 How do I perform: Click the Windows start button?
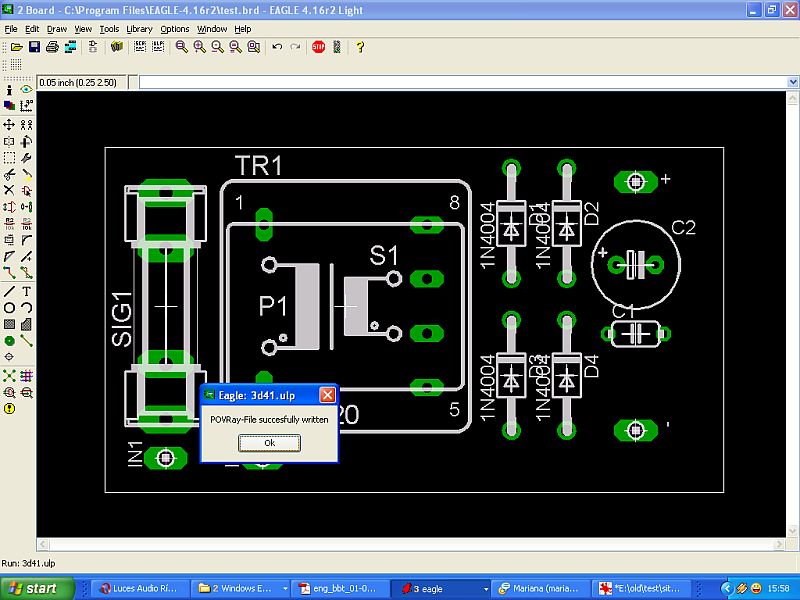[37, 588]
